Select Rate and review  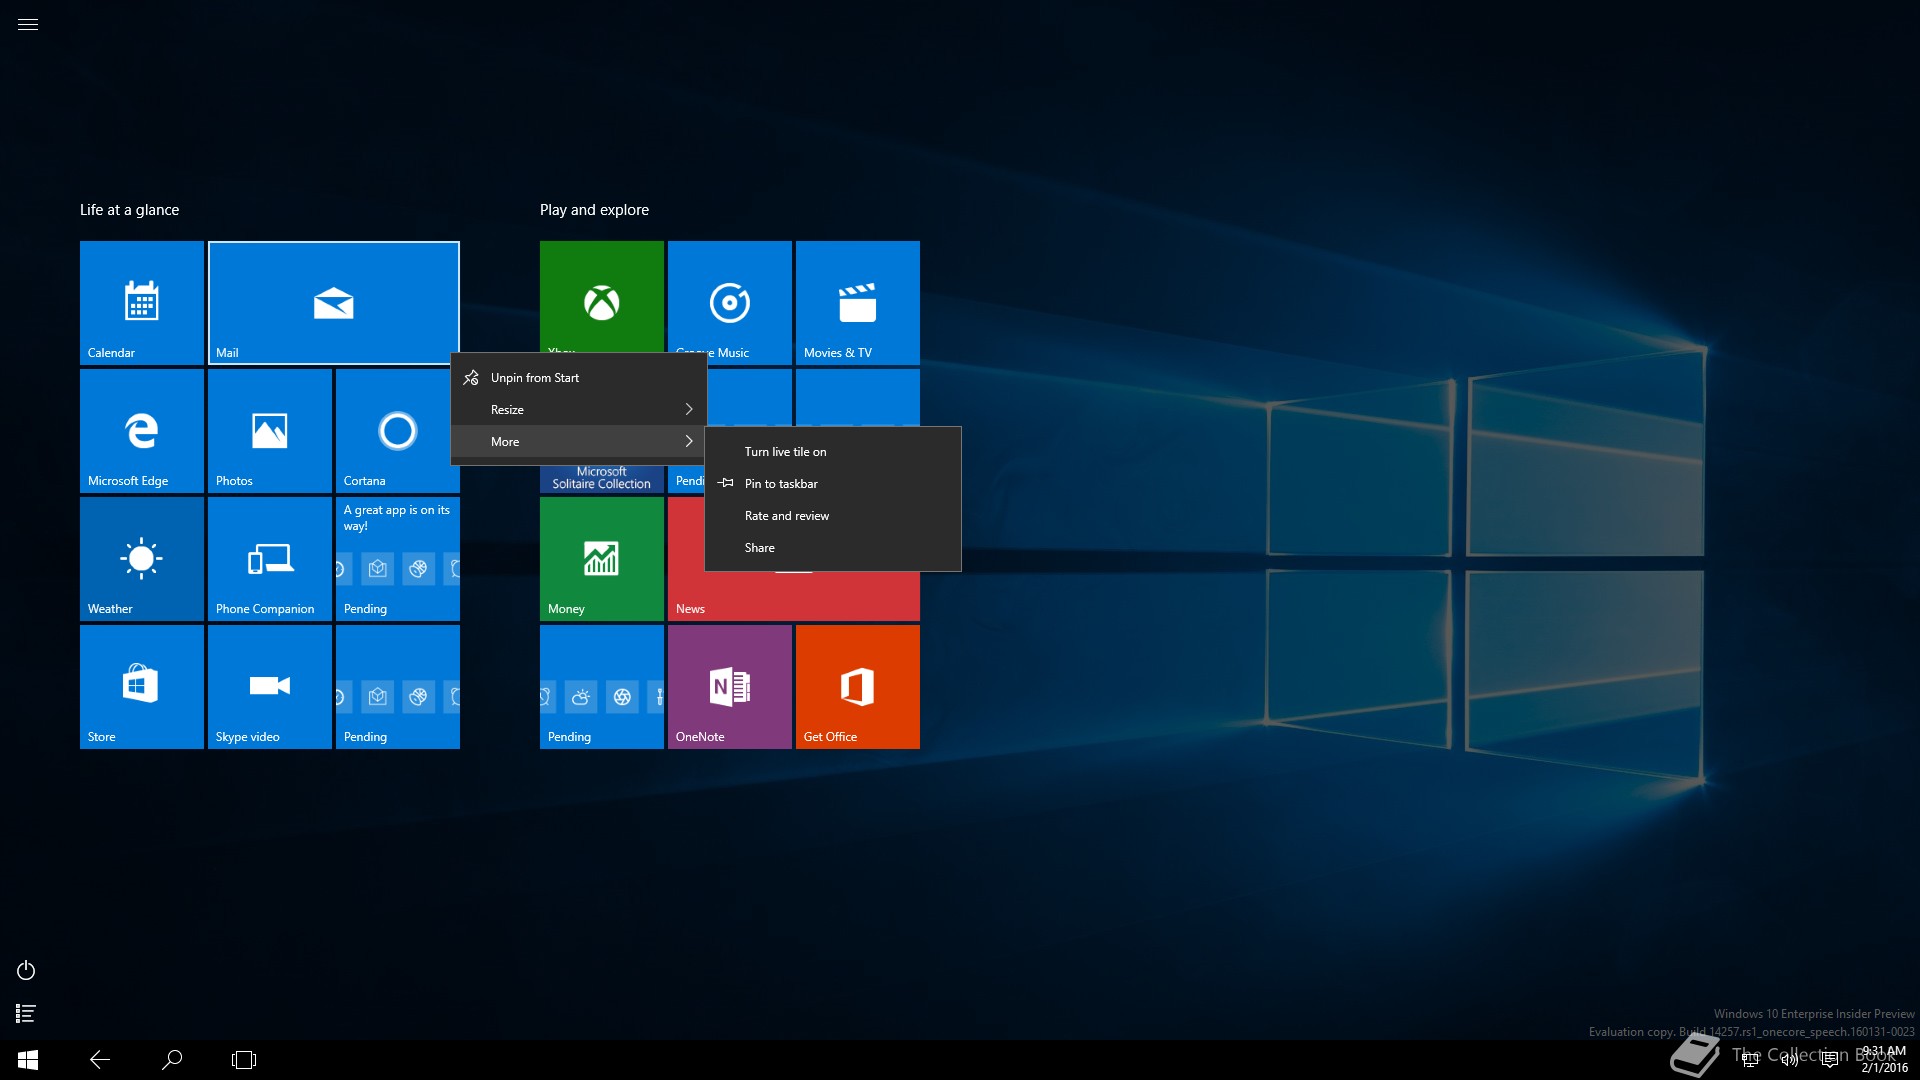pos(833,516)
